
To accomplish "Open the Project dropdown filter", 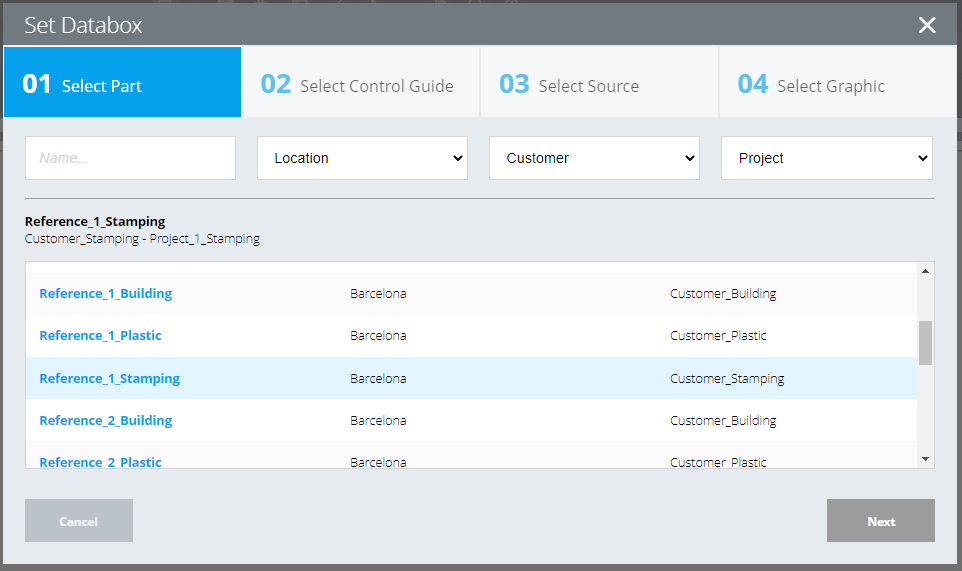I will click(826, 158).
